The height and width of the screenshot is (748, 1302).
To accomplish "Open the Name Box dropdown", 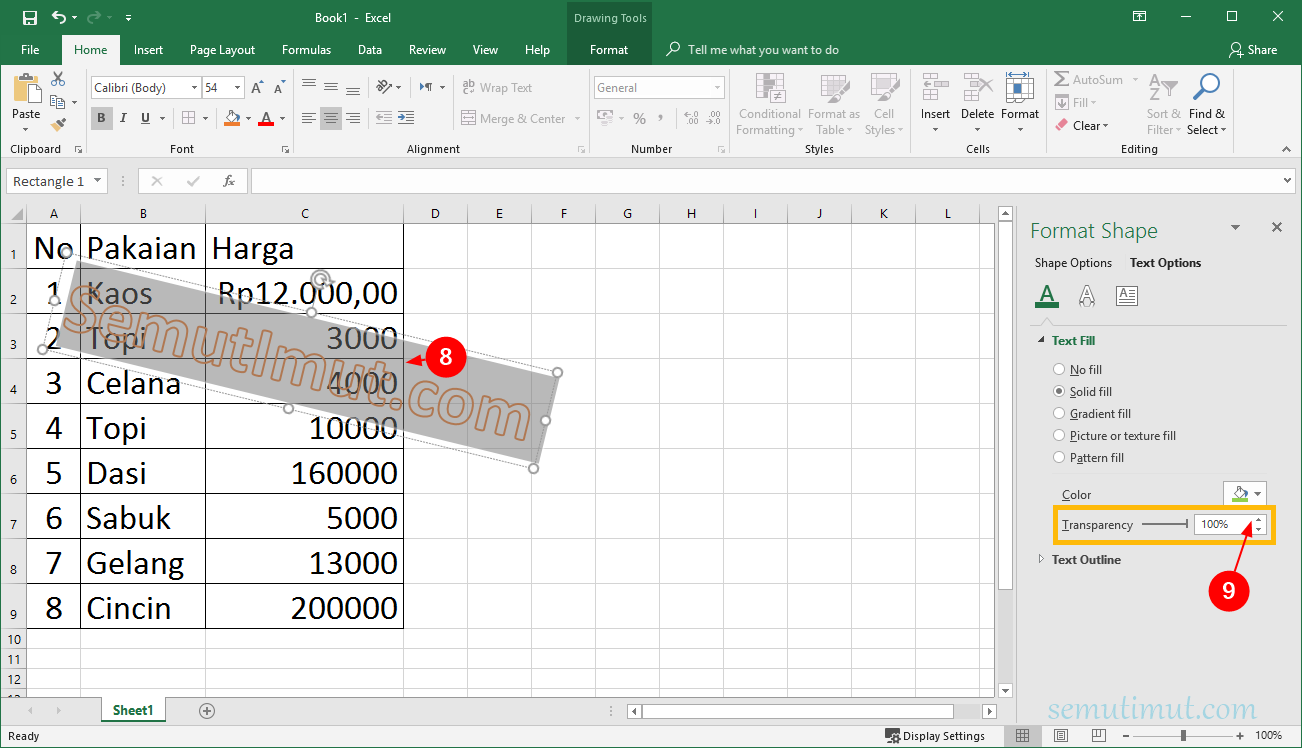I will 97,181.
